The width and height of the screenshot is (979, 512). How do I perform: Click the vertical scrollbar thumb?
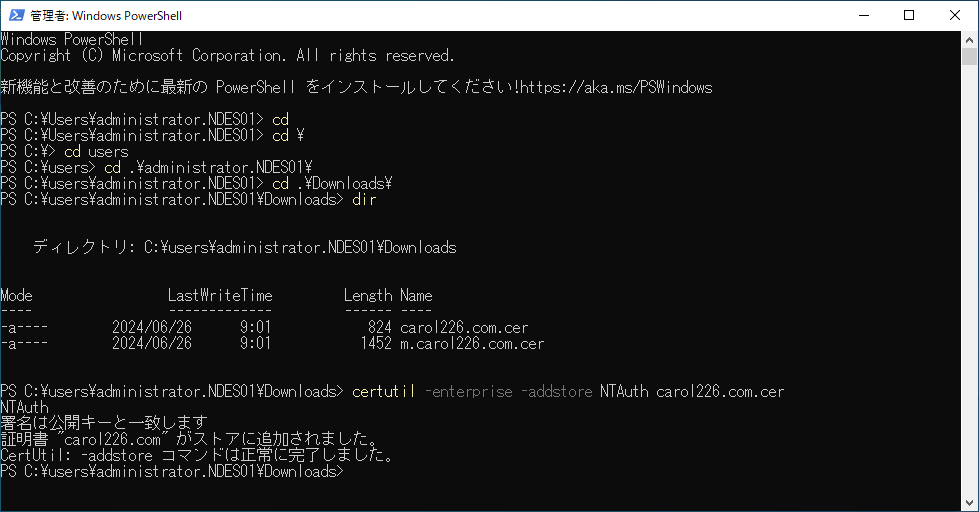pyautogui.click(x=969, y=57)
